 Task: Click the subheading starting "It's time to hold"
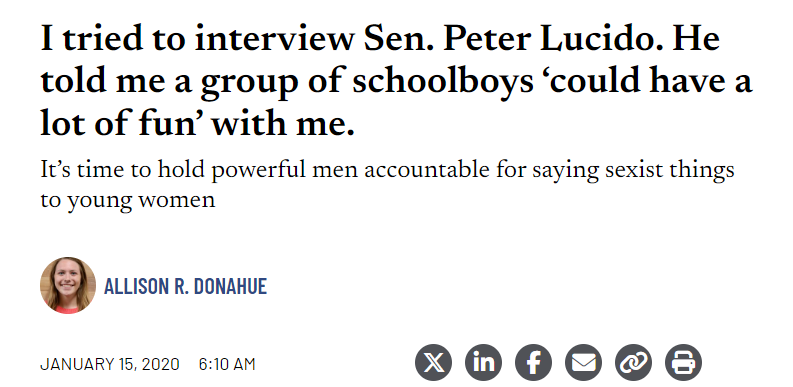point(387,186)
